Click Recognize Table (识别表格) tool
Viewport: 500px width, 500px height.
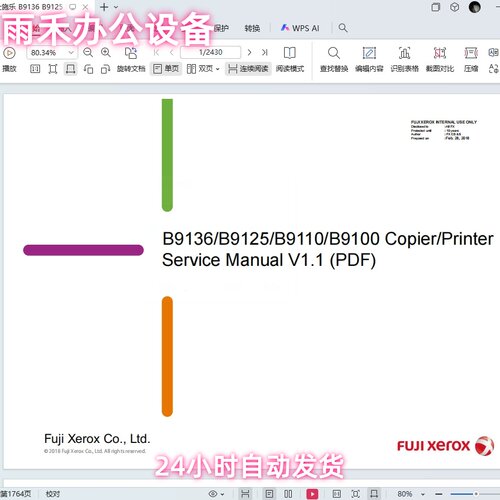tap(404, 60)
